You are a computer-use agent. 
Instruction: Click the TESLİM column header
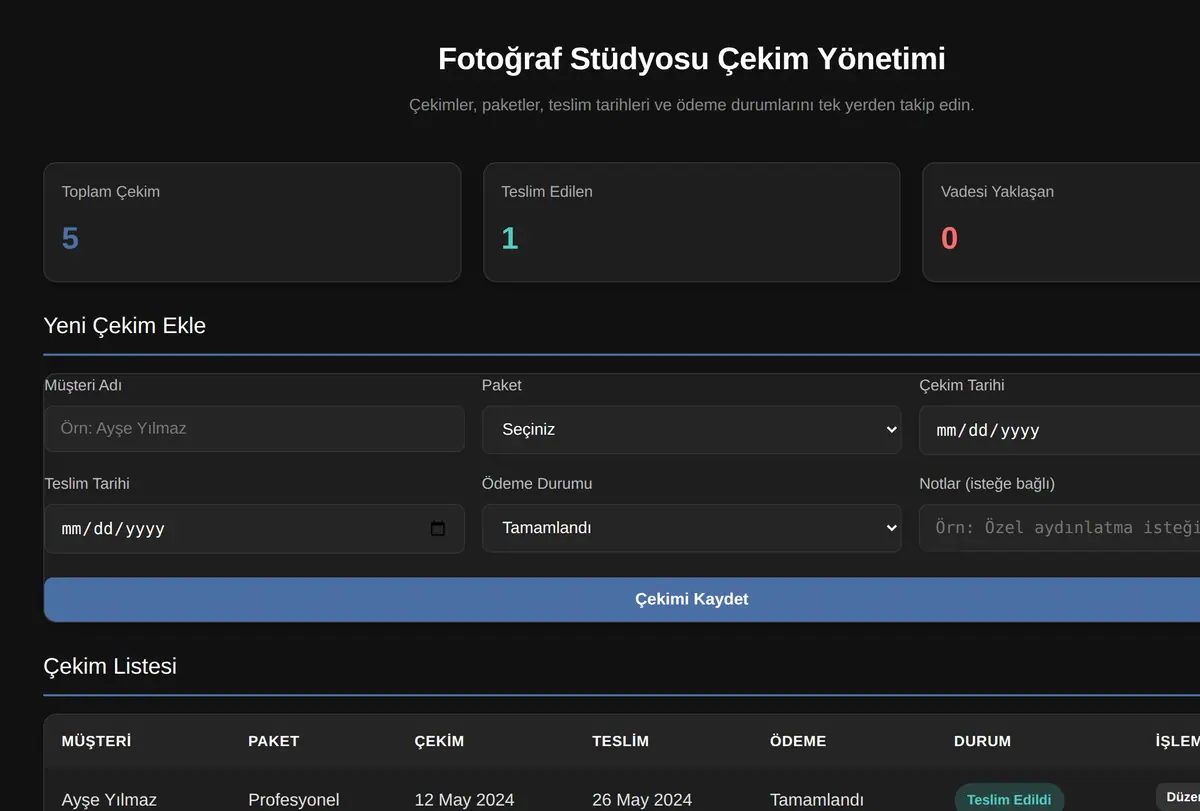pos(620,741)
